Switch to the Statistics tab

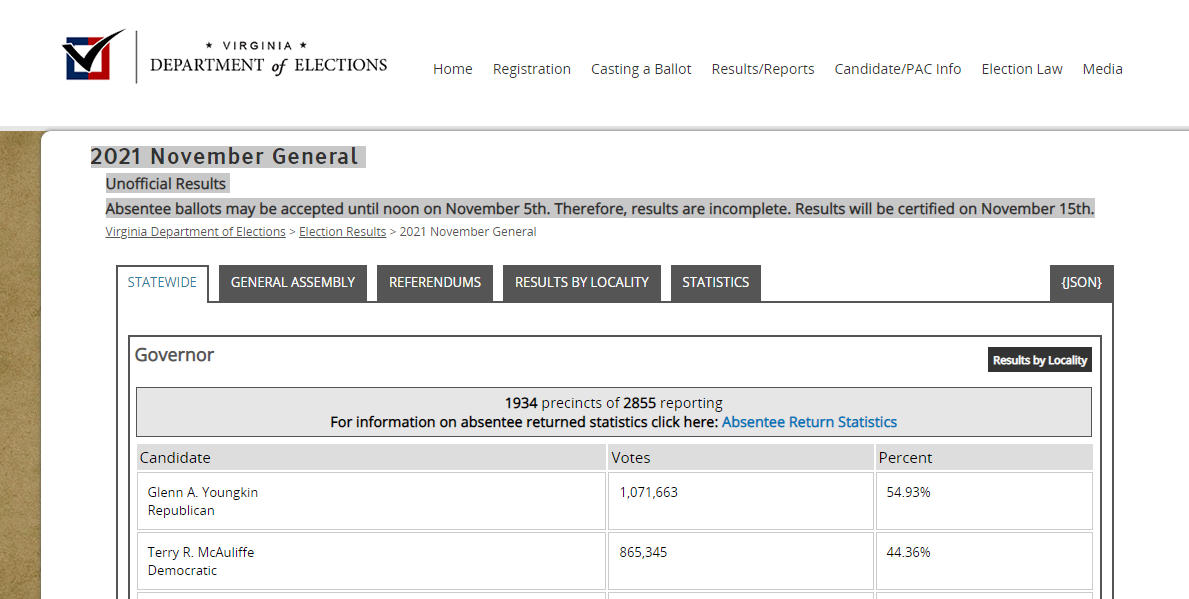tap(715, 283)
